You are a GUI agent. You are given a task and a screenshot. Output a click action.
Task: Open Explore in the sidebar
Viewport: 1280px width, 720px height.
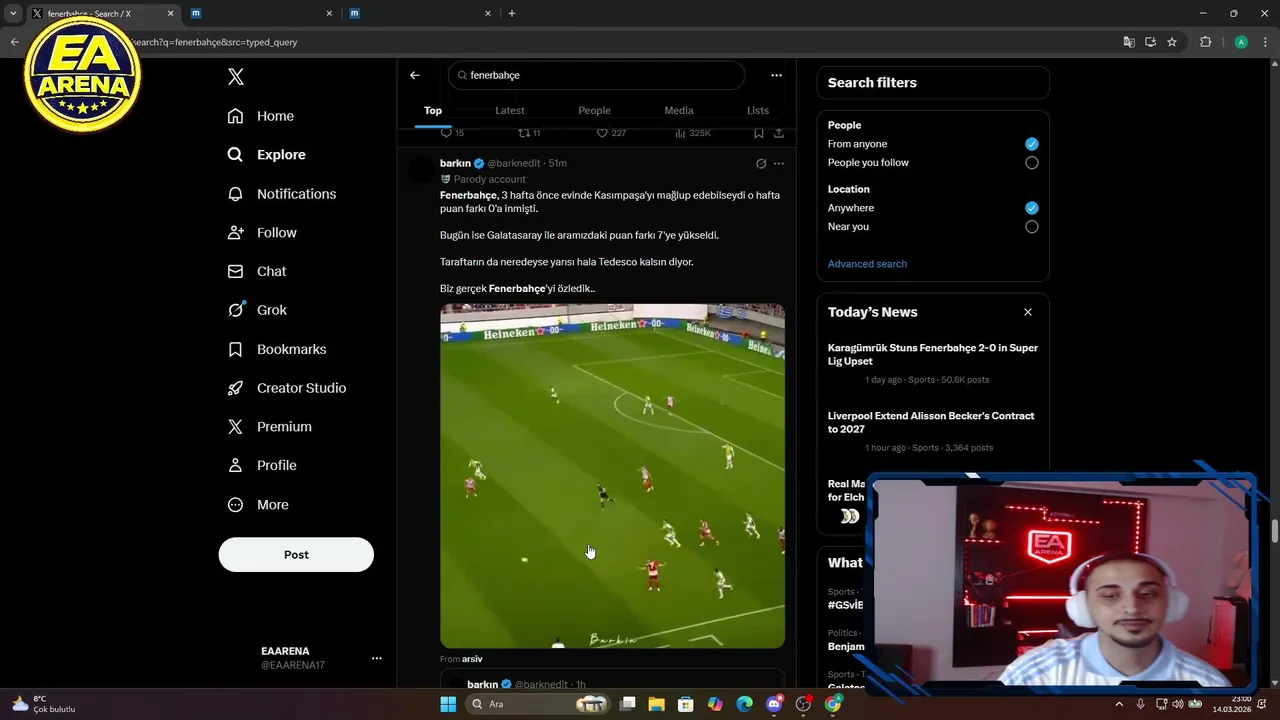[x=266, y=155]
